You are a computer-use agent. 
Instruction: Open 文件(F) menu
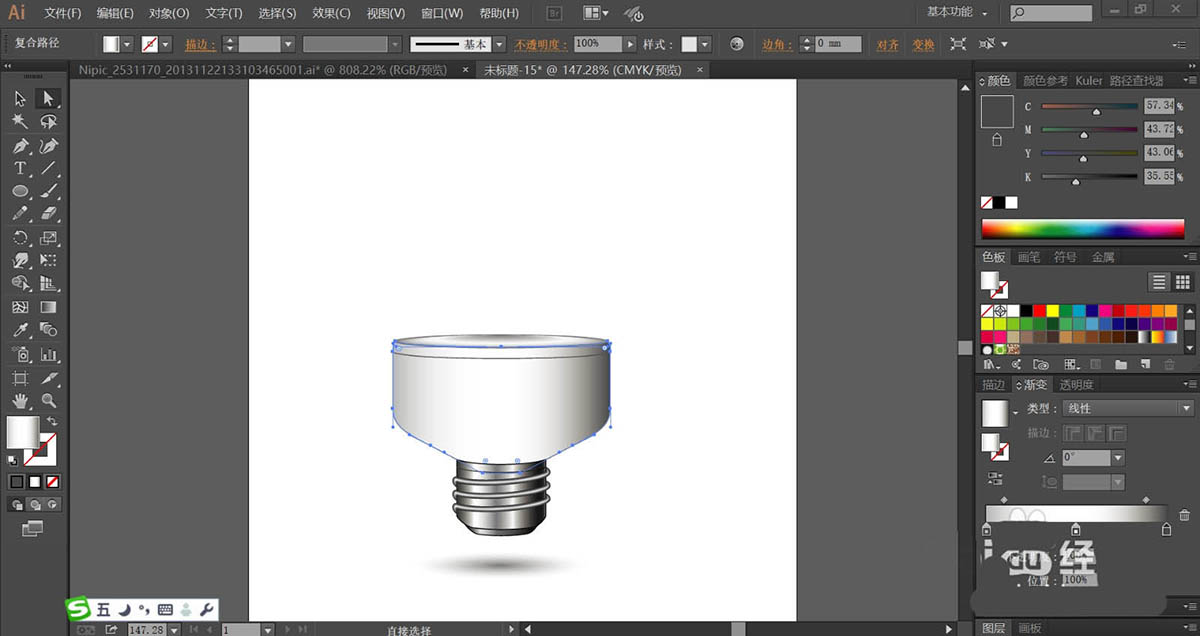[x=63, y=13]
